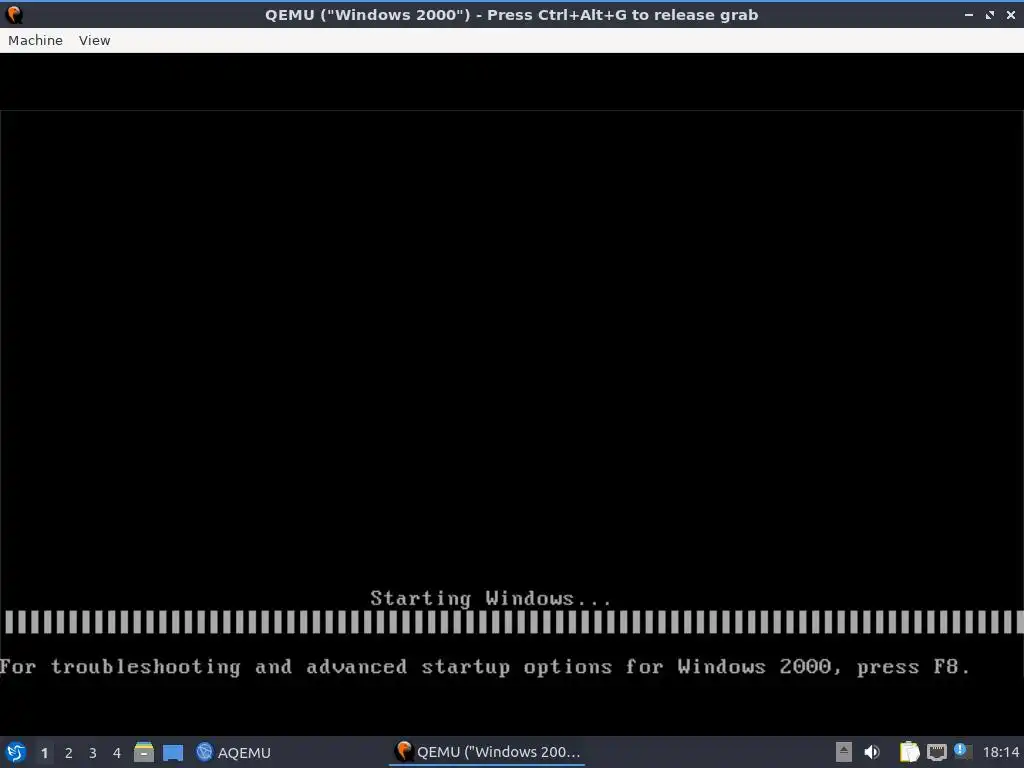Click the Starting Windows text
The width and height of the screenshot is (1024, 768).
click(490, 598)
